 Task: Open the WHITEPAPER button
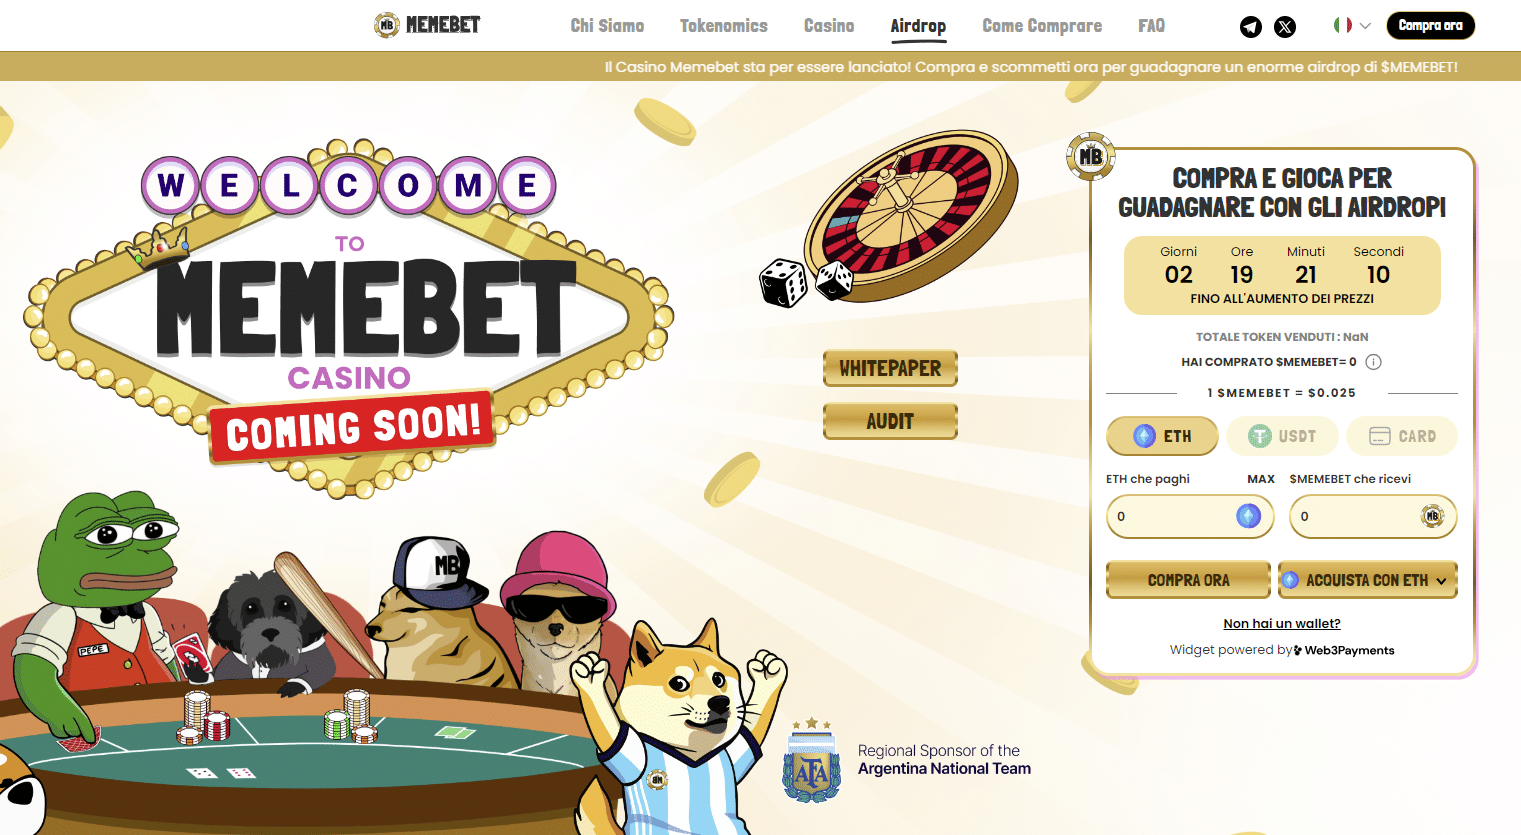pos(890,368)
